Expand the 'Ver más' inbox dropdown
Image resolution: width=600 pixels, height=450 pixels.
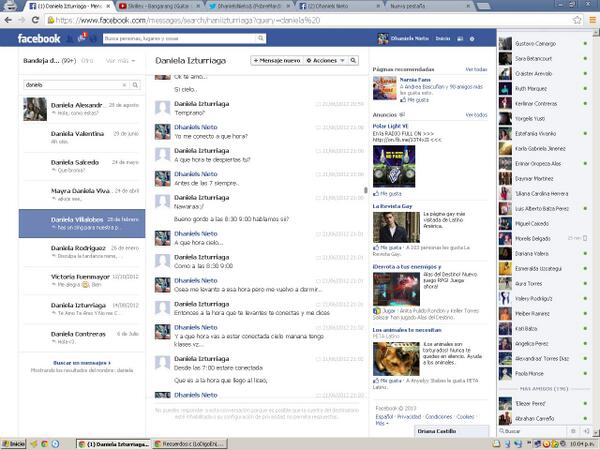[x=120, y=61]
